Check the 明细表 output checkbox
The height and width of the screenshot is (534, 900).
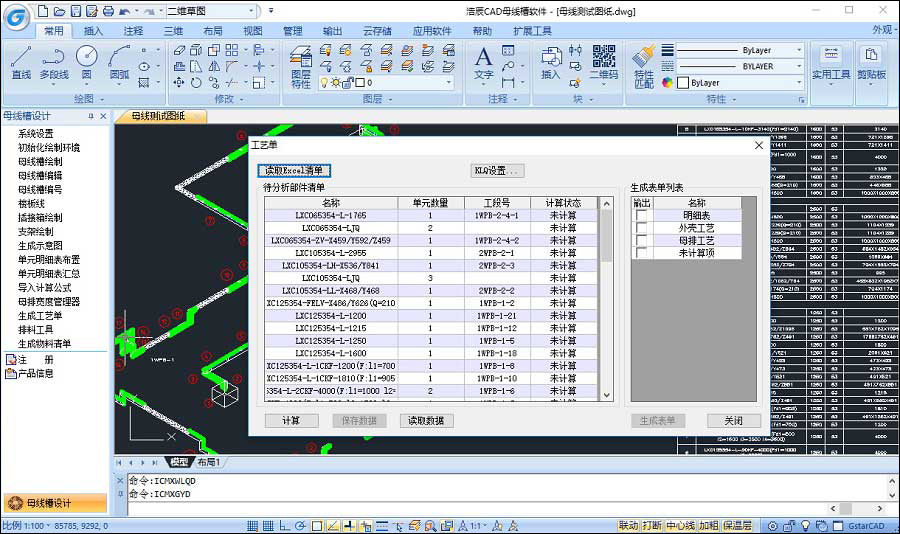[x=641, y=215]
